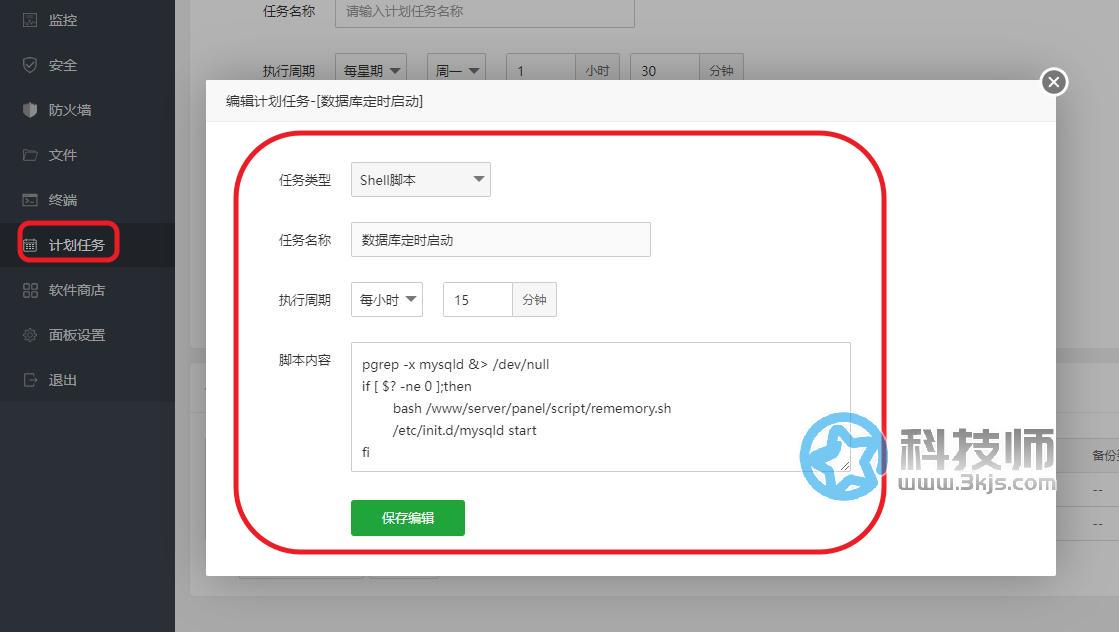
Task: Click the 脚本内容 script textarea
Action: pos(600,407)
